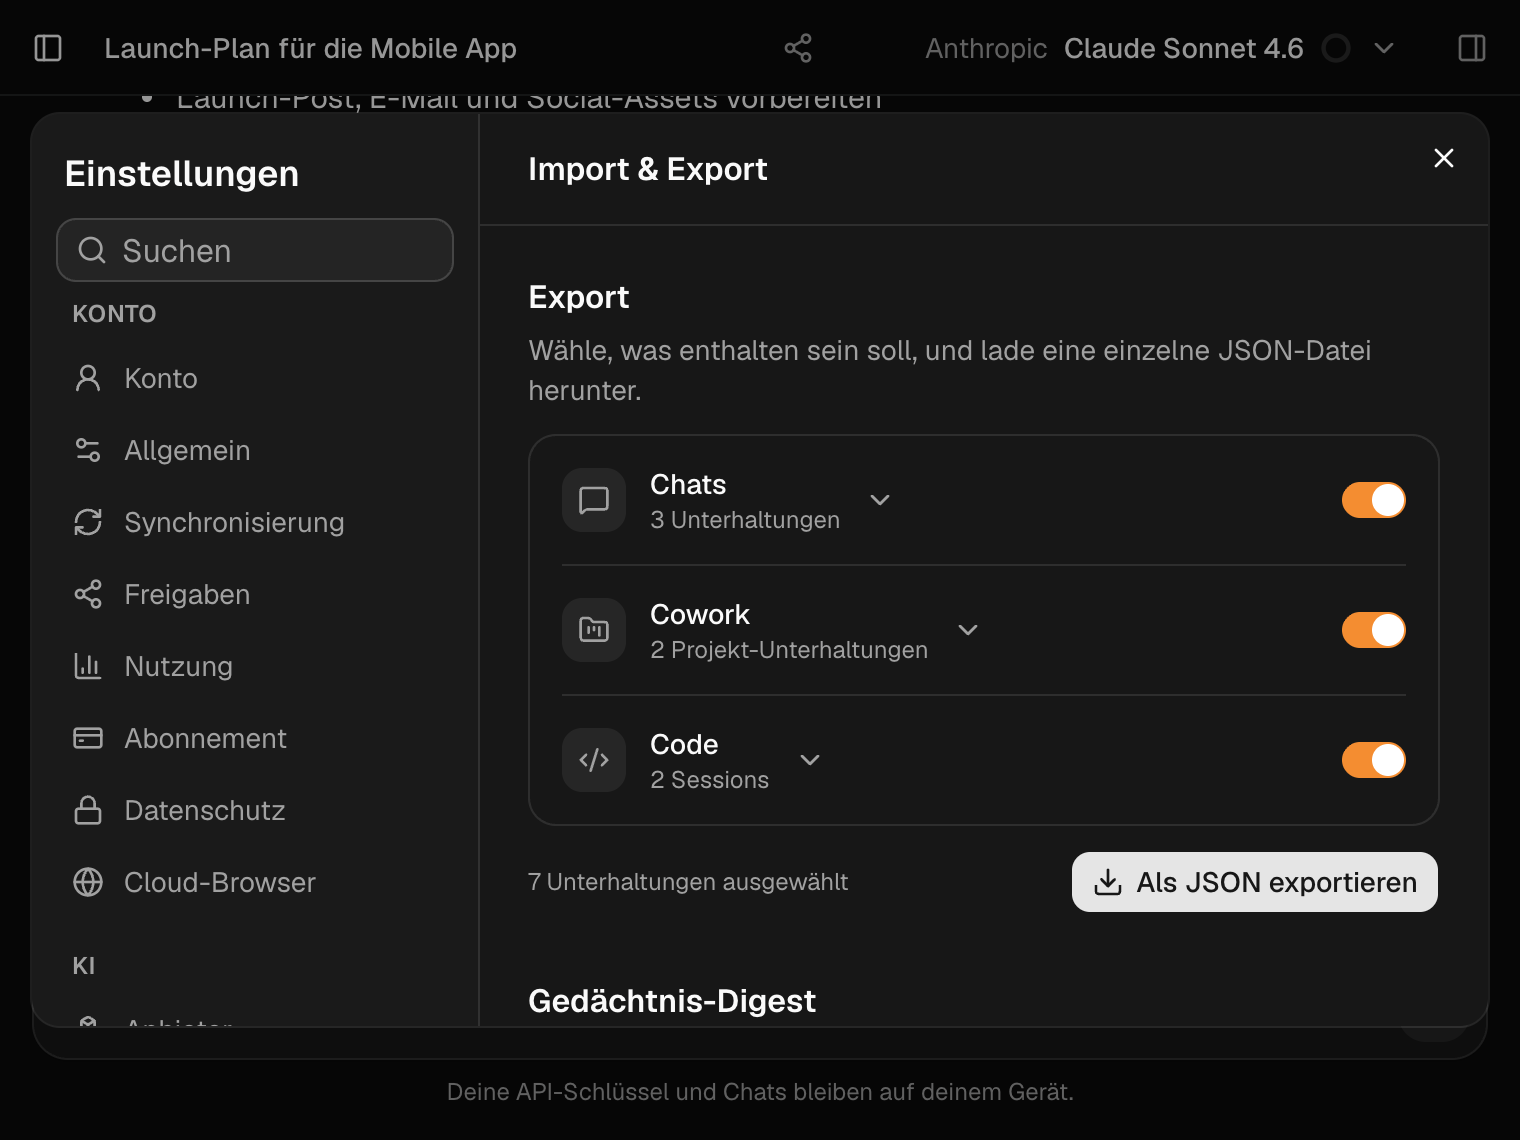The image size is (1520, 1140).
Task: Open the Allgemein settings section
Action: (256, 450)
